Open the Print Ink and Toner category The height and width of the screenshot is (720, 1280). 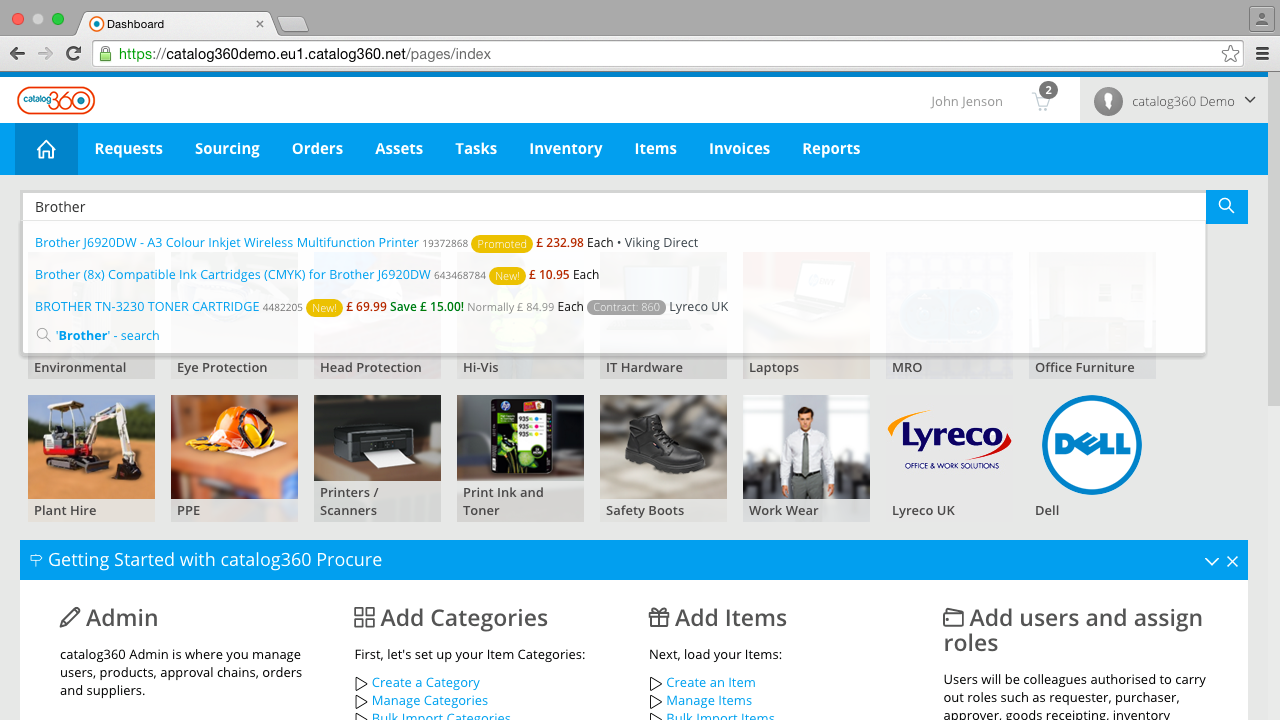click(520, 458)
